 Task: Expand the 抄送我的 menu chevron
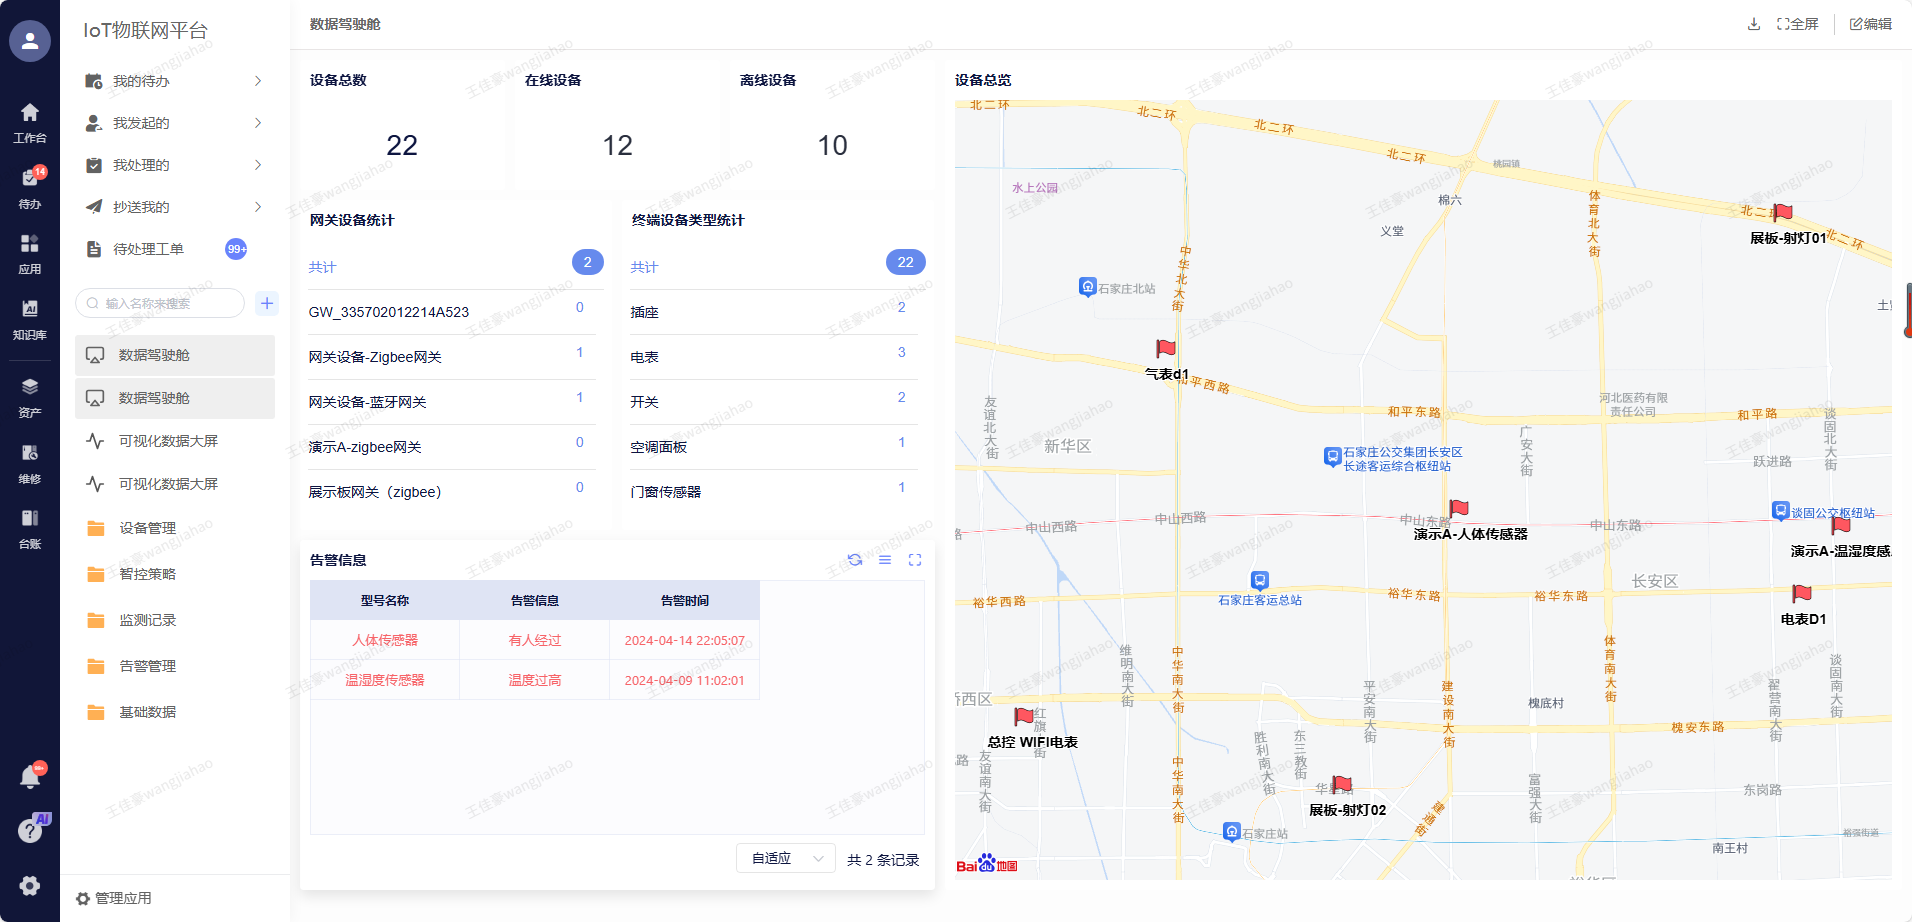click(x=258, y=207)
